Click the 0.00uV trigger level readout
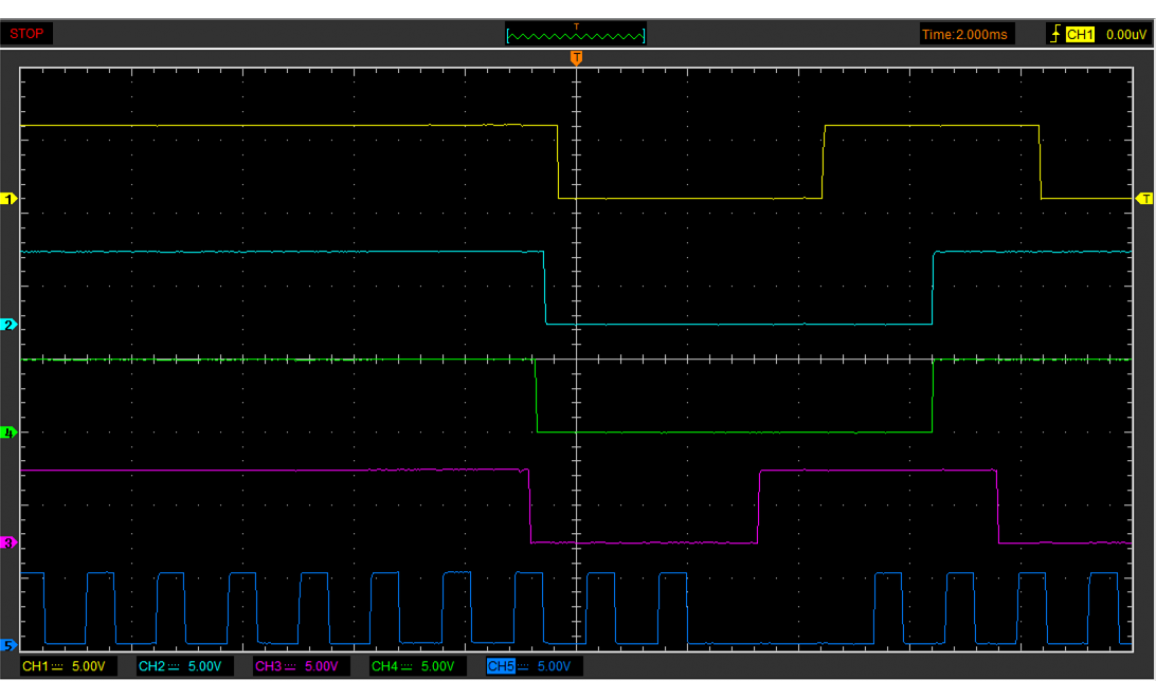The image size is (1156, 700). tap(1125, 34)
